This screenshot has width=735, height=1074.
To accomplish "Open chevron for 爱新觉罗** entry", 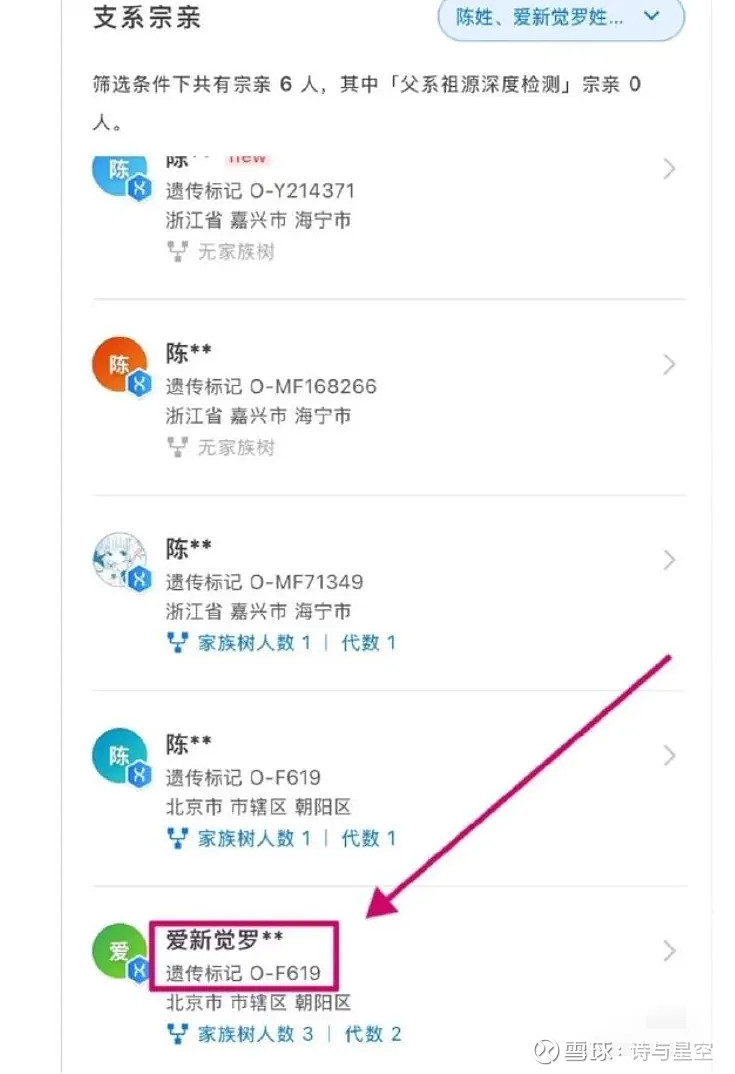I will tap(670, 951).
